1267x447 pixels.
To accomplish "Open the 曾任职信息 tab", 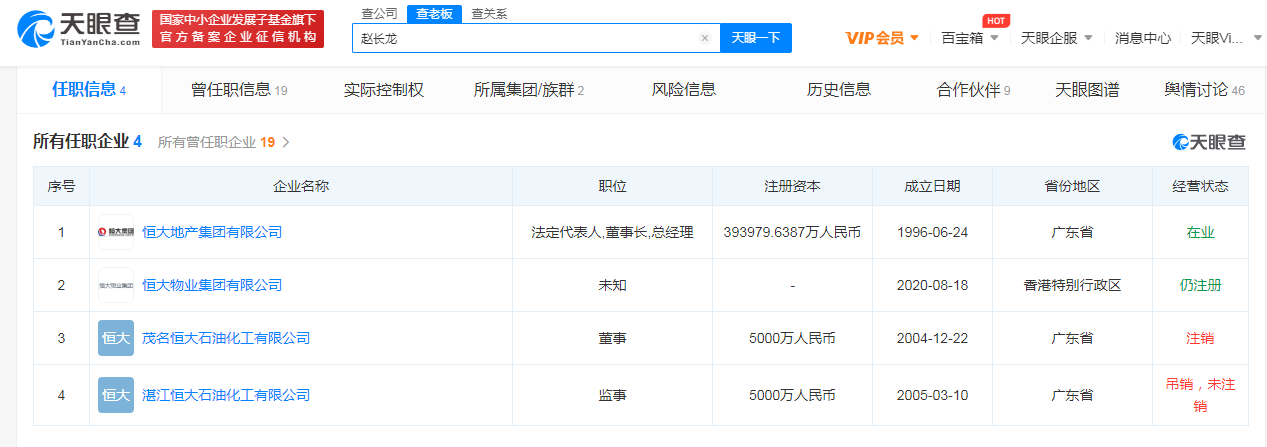I will point(239,90).
